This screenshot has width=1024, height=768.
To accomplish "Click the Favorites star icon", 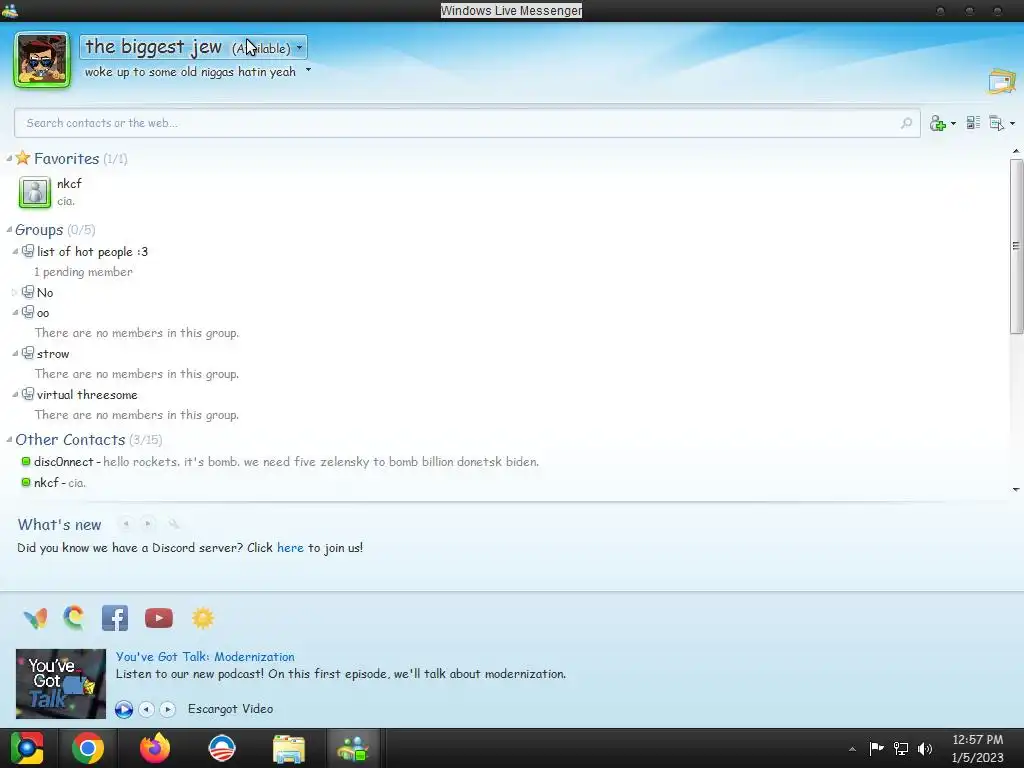I will (x=23, y=157).
